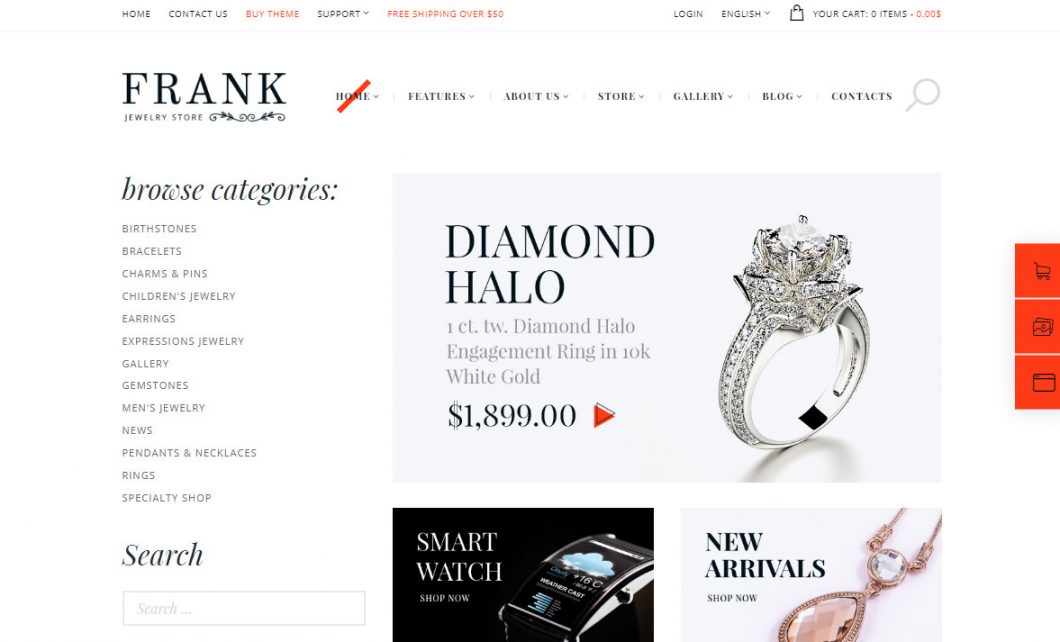Expand the Features menu dropdown

click(x=441, y=97)
